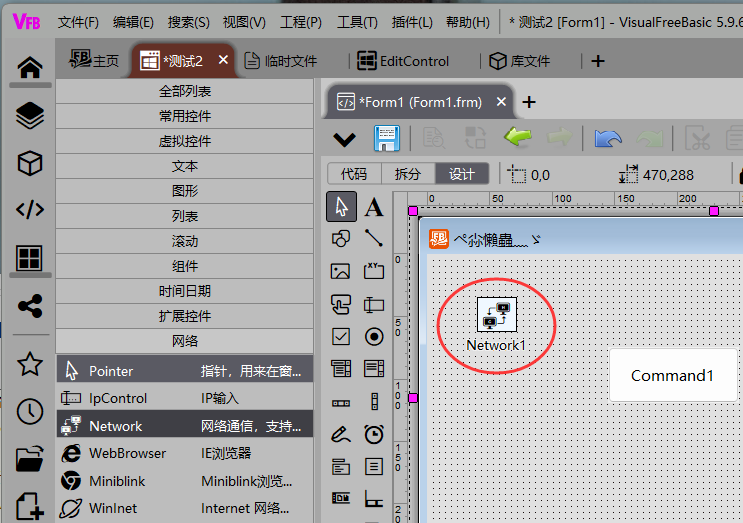This screenshot has width=743, height=523.
Task: Open the recent history clock icon
Action: pyautogui.click(x=30, y=411)
